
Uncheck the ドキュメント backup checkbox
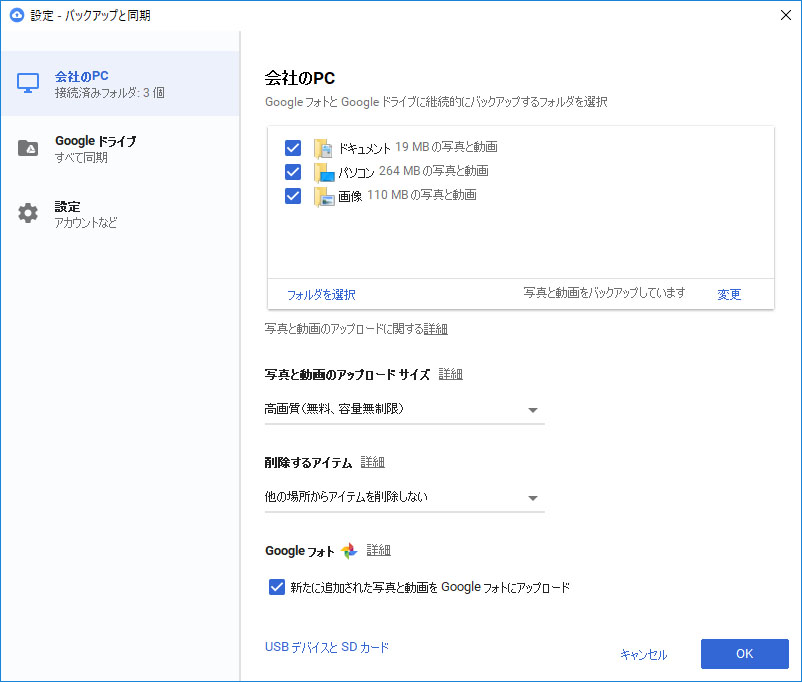292,148
